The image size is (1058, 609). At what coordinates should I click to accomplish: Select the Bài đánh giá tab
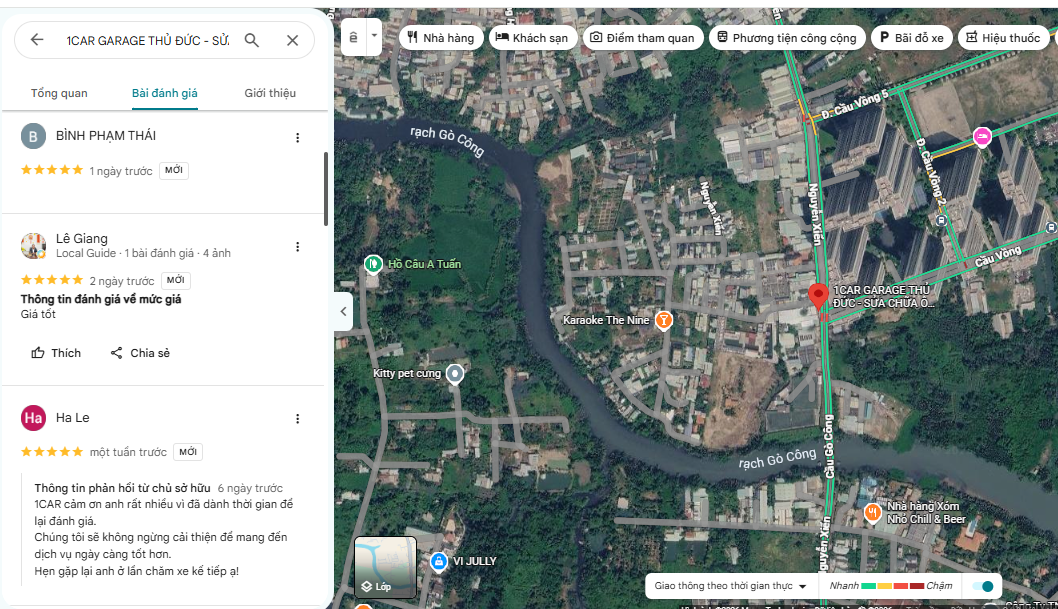pos(165,93)
